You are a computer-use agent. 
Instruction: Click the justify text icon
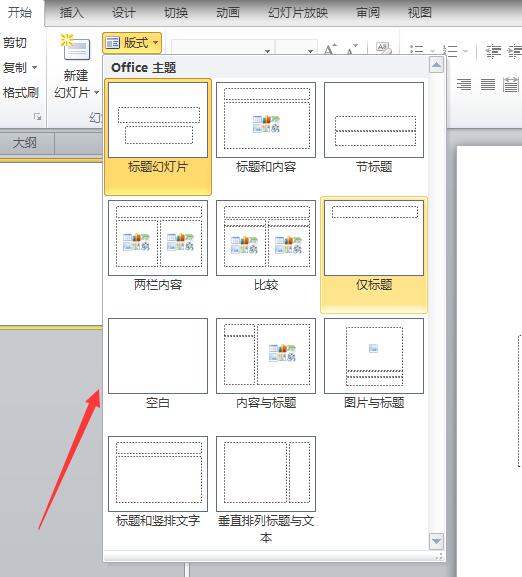click(488, 85)
